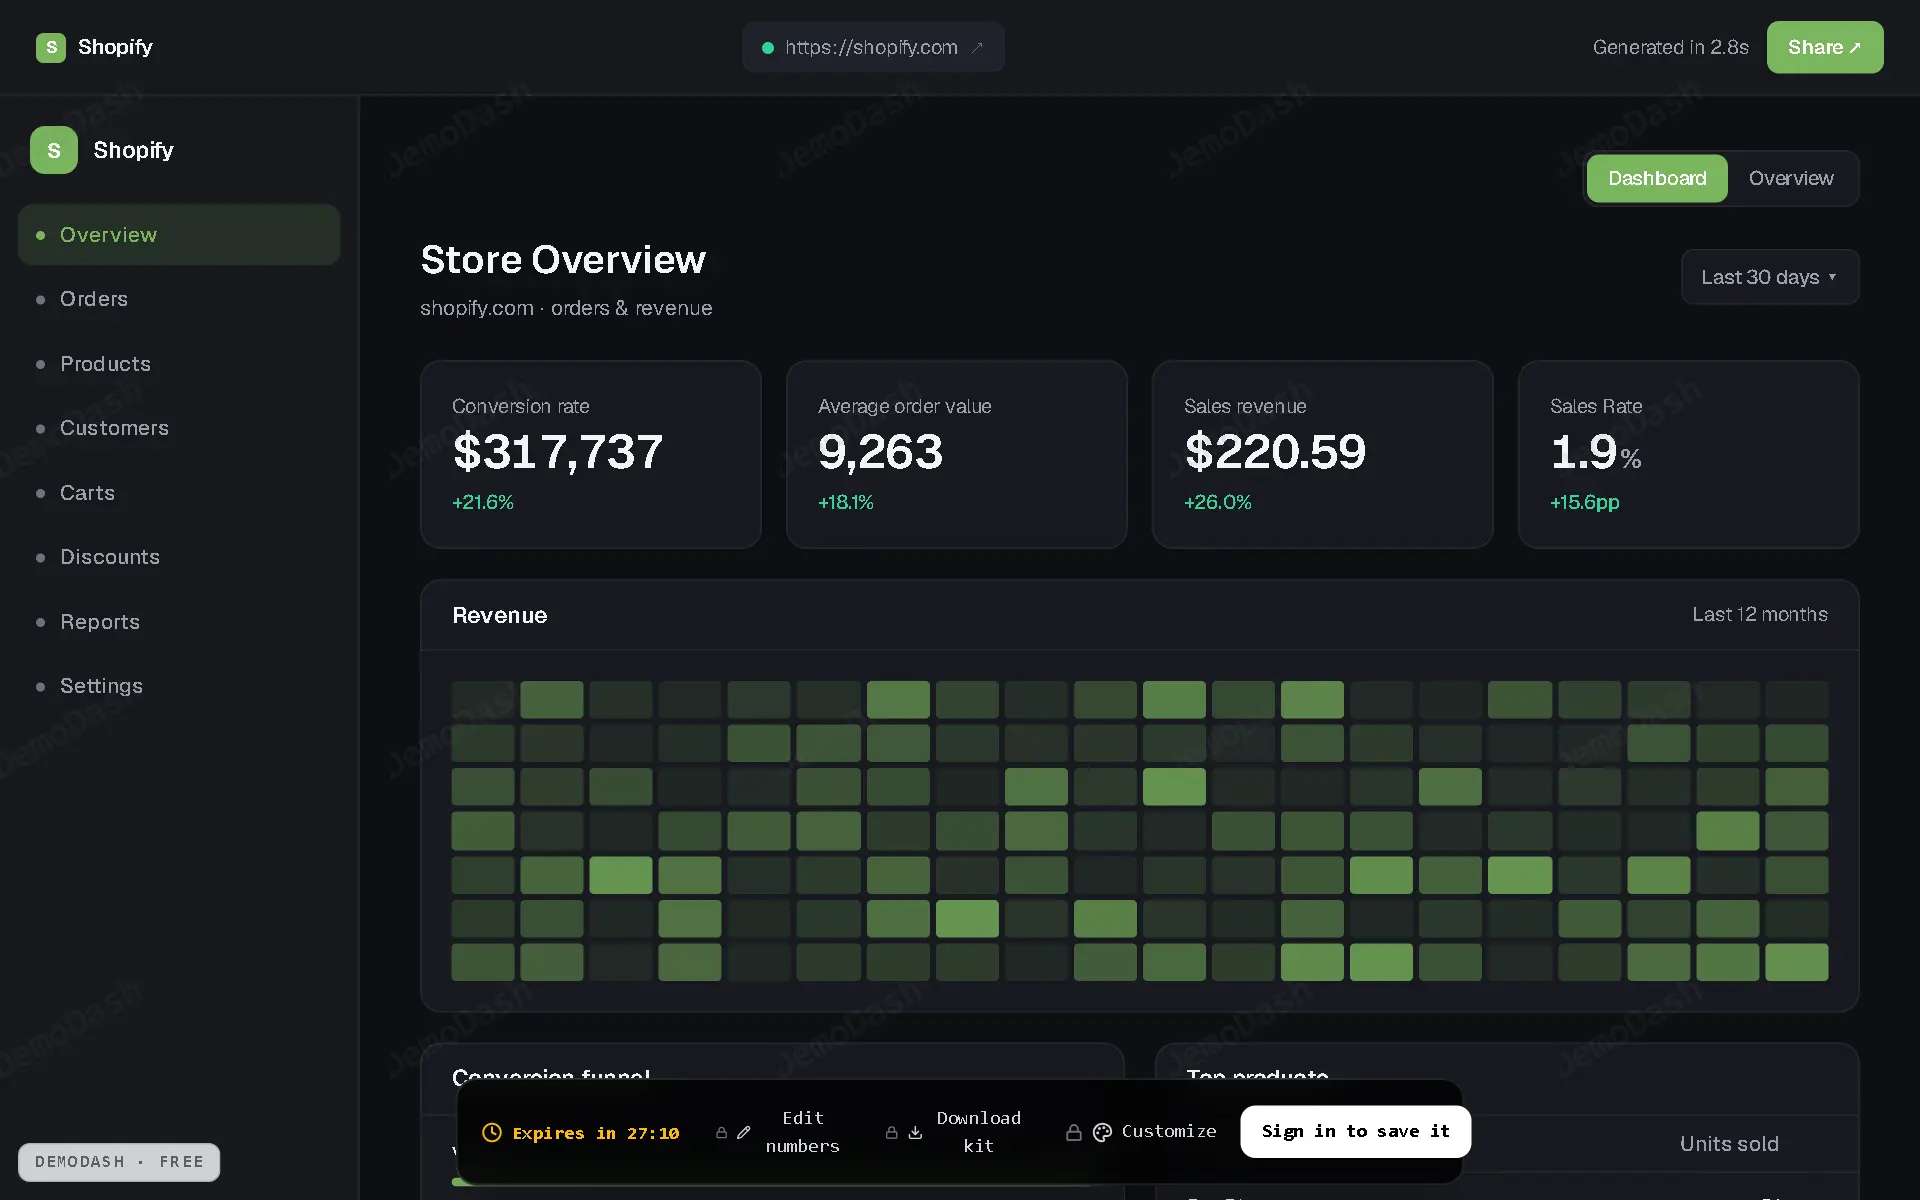
Task: Go to Products in the sidebar
Action: point(179,364)
